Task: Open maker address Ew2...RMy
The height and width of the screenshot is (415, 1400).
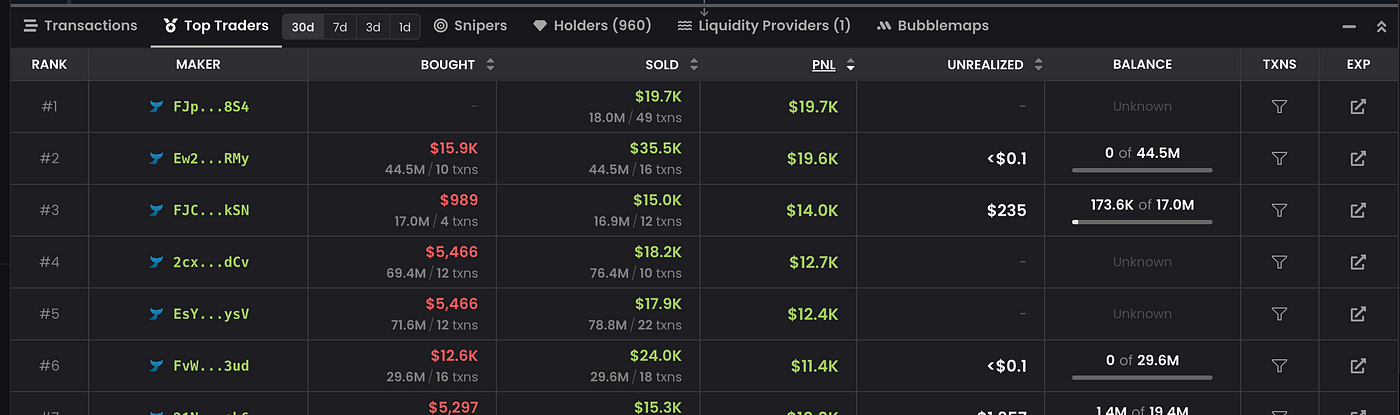Action: pos(211,159)
